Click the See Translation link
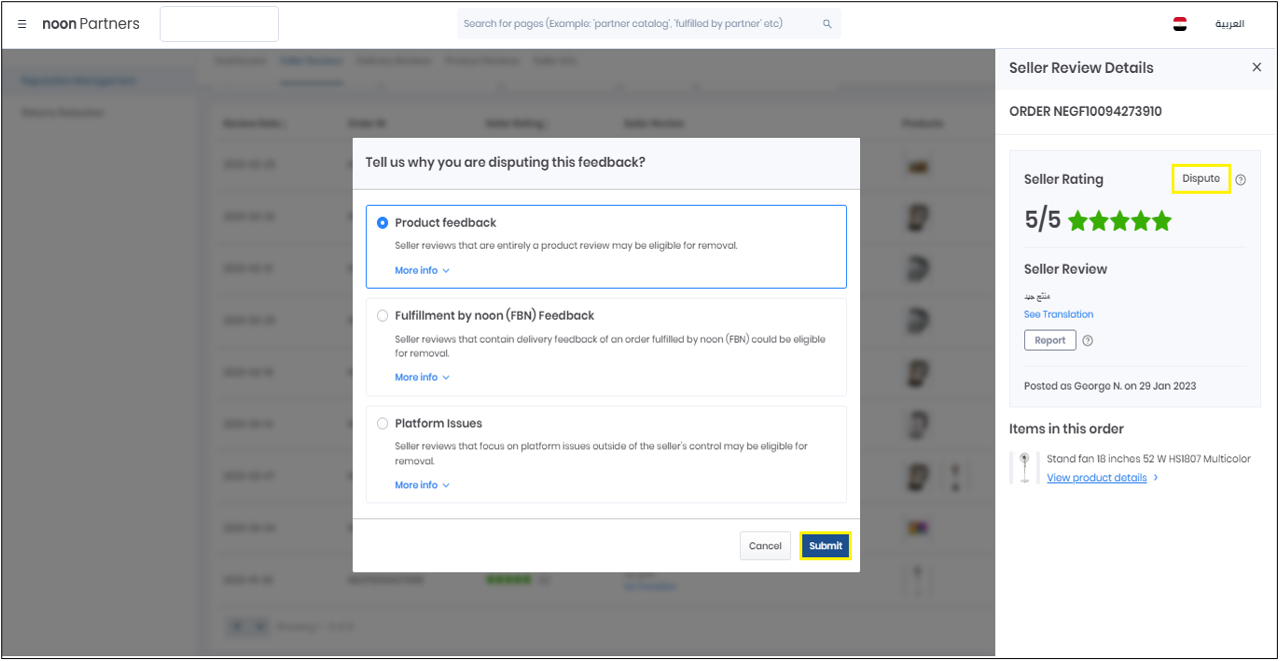1280x661 pixels. [1058, 314]
